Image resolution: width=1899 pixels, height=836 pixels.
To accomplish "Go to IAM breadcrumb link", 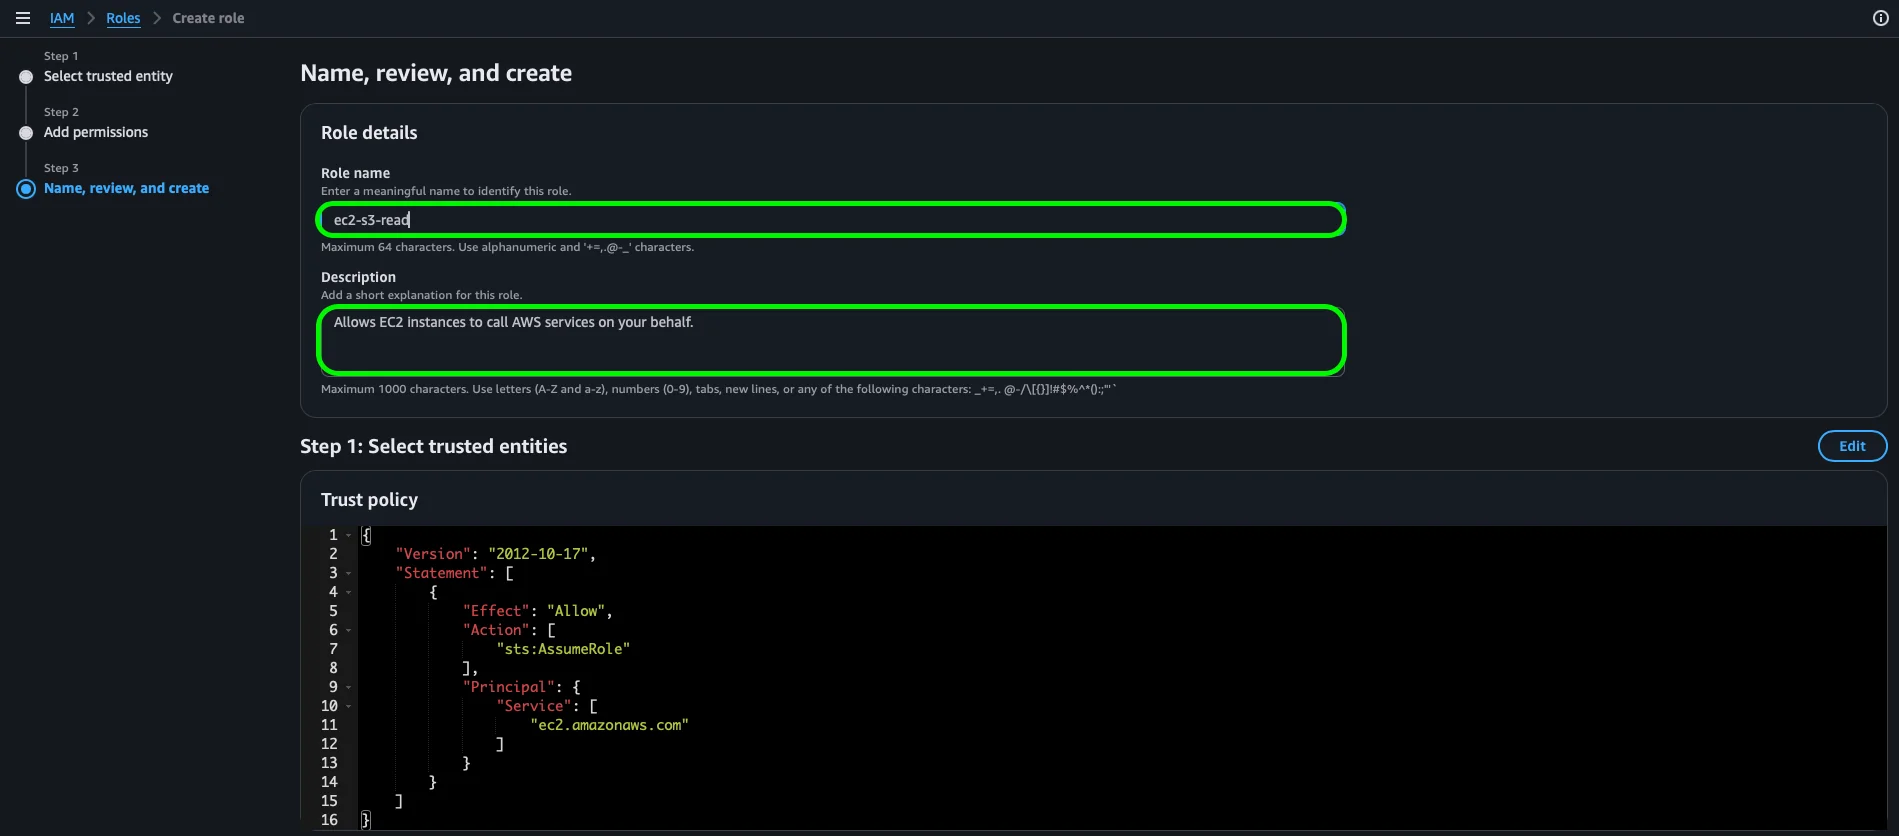I will 62,18.
